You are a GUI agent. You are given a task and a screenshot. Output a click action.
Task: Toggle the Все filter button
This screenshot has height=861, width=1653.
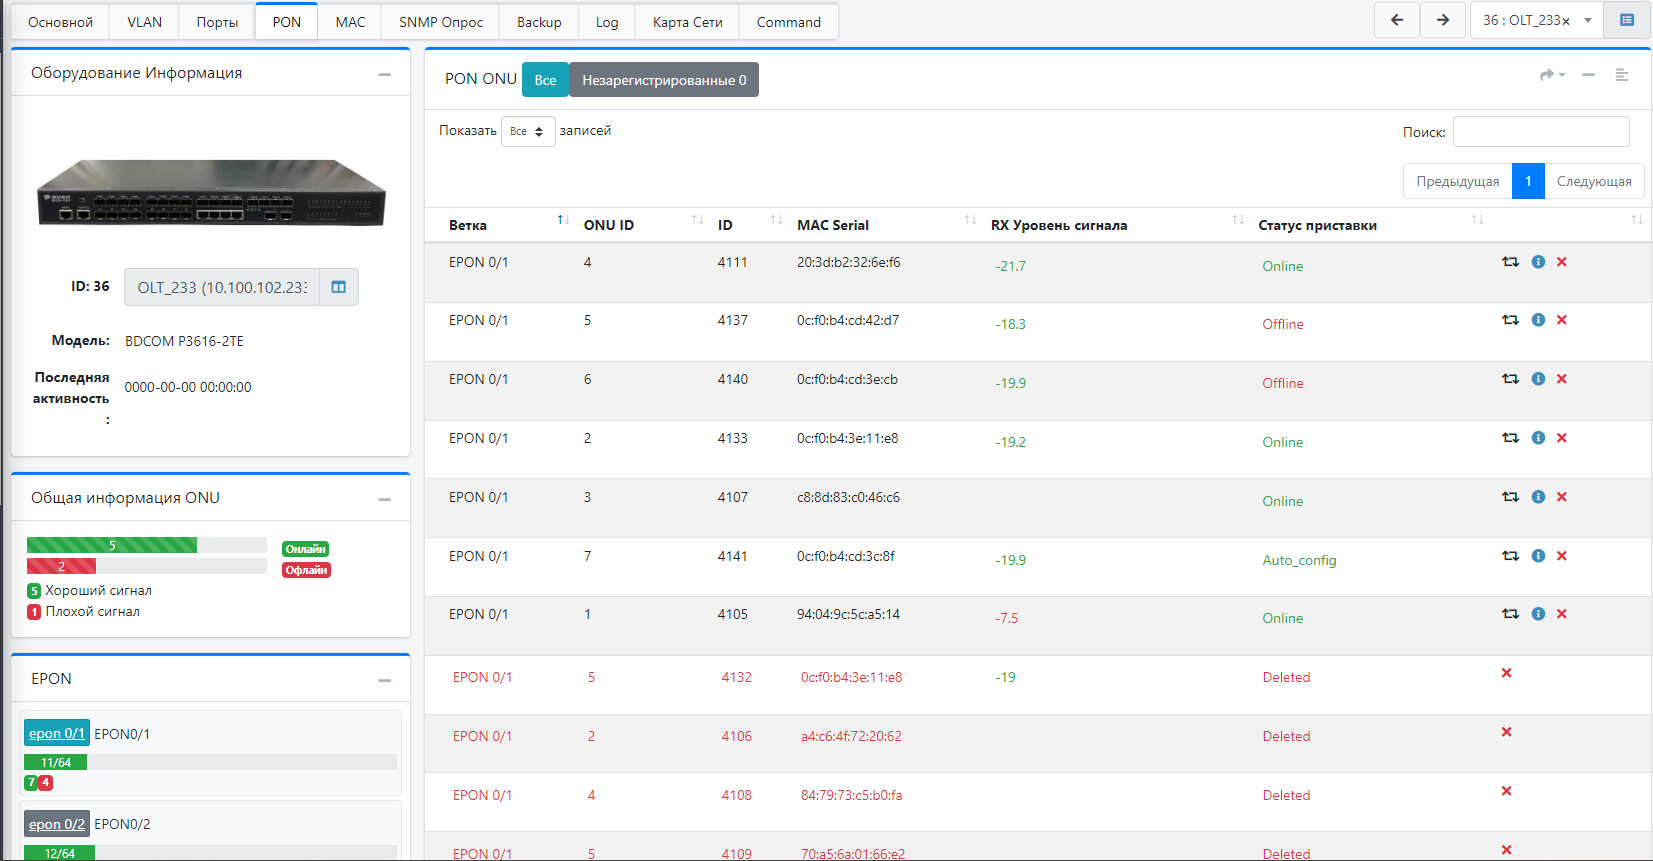(x=545, y=80)
